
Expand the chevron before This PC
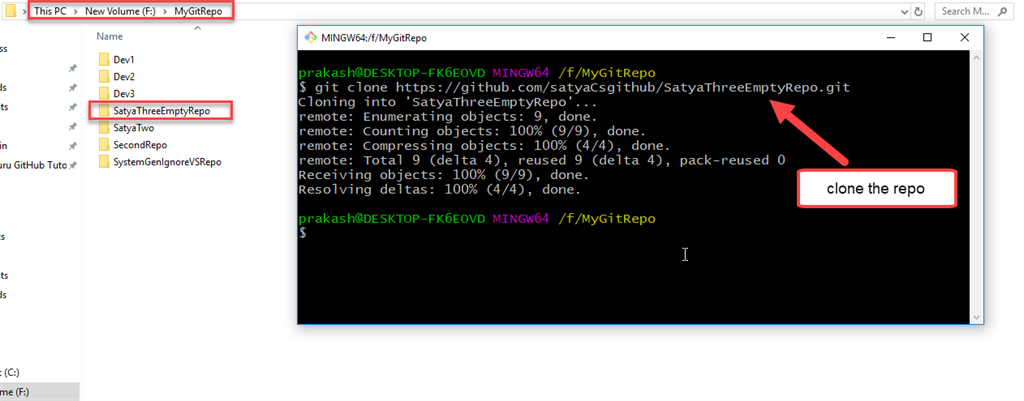tap(25, 12)
